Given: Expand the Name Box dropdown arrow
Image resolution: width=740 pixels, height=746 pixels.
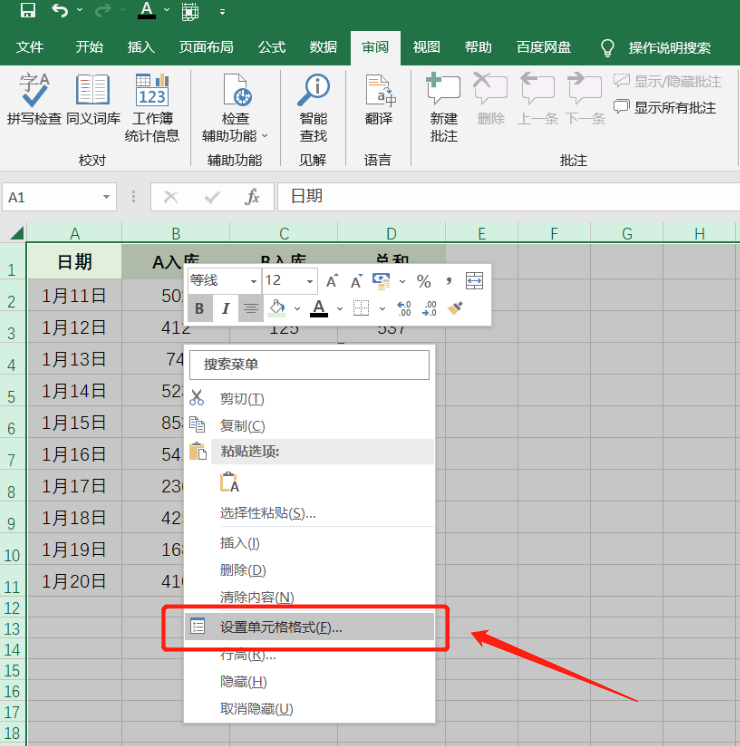Looking at the screenshot, I should (106, 197).
